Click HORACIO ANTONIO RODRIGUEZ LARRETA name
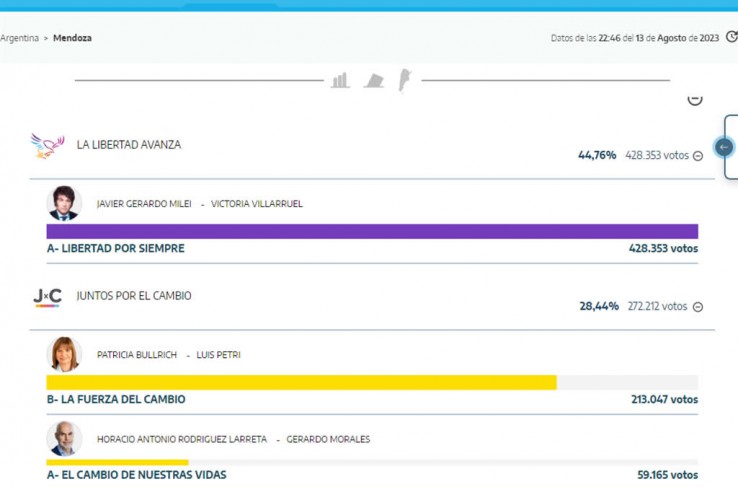 coord(182,439)
